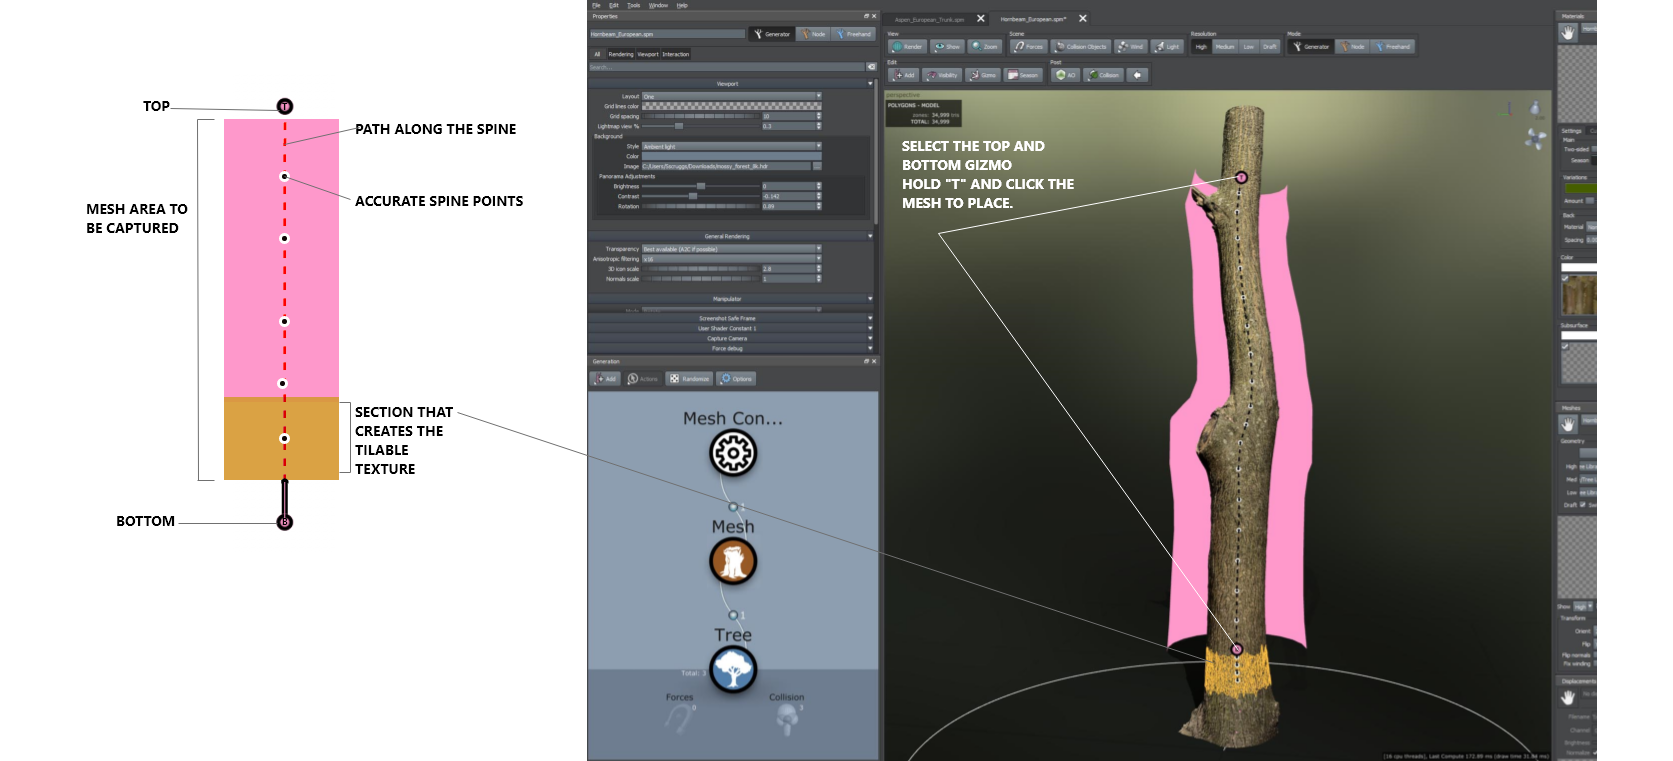
Task: Open the Transparency dropdown
Action: point(731,249)
